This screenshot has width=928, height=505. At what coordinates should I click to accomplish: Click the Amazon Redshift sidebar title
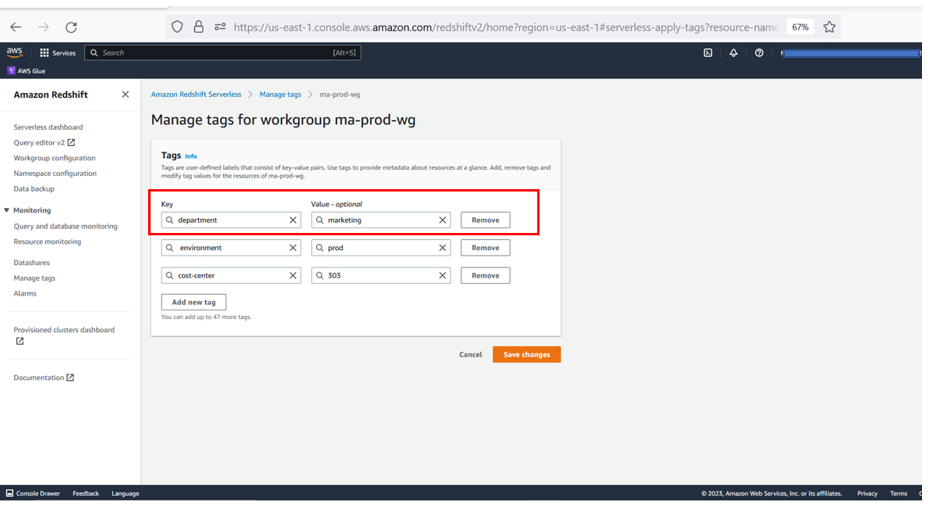pyautogui.click(x=50, y=95)
